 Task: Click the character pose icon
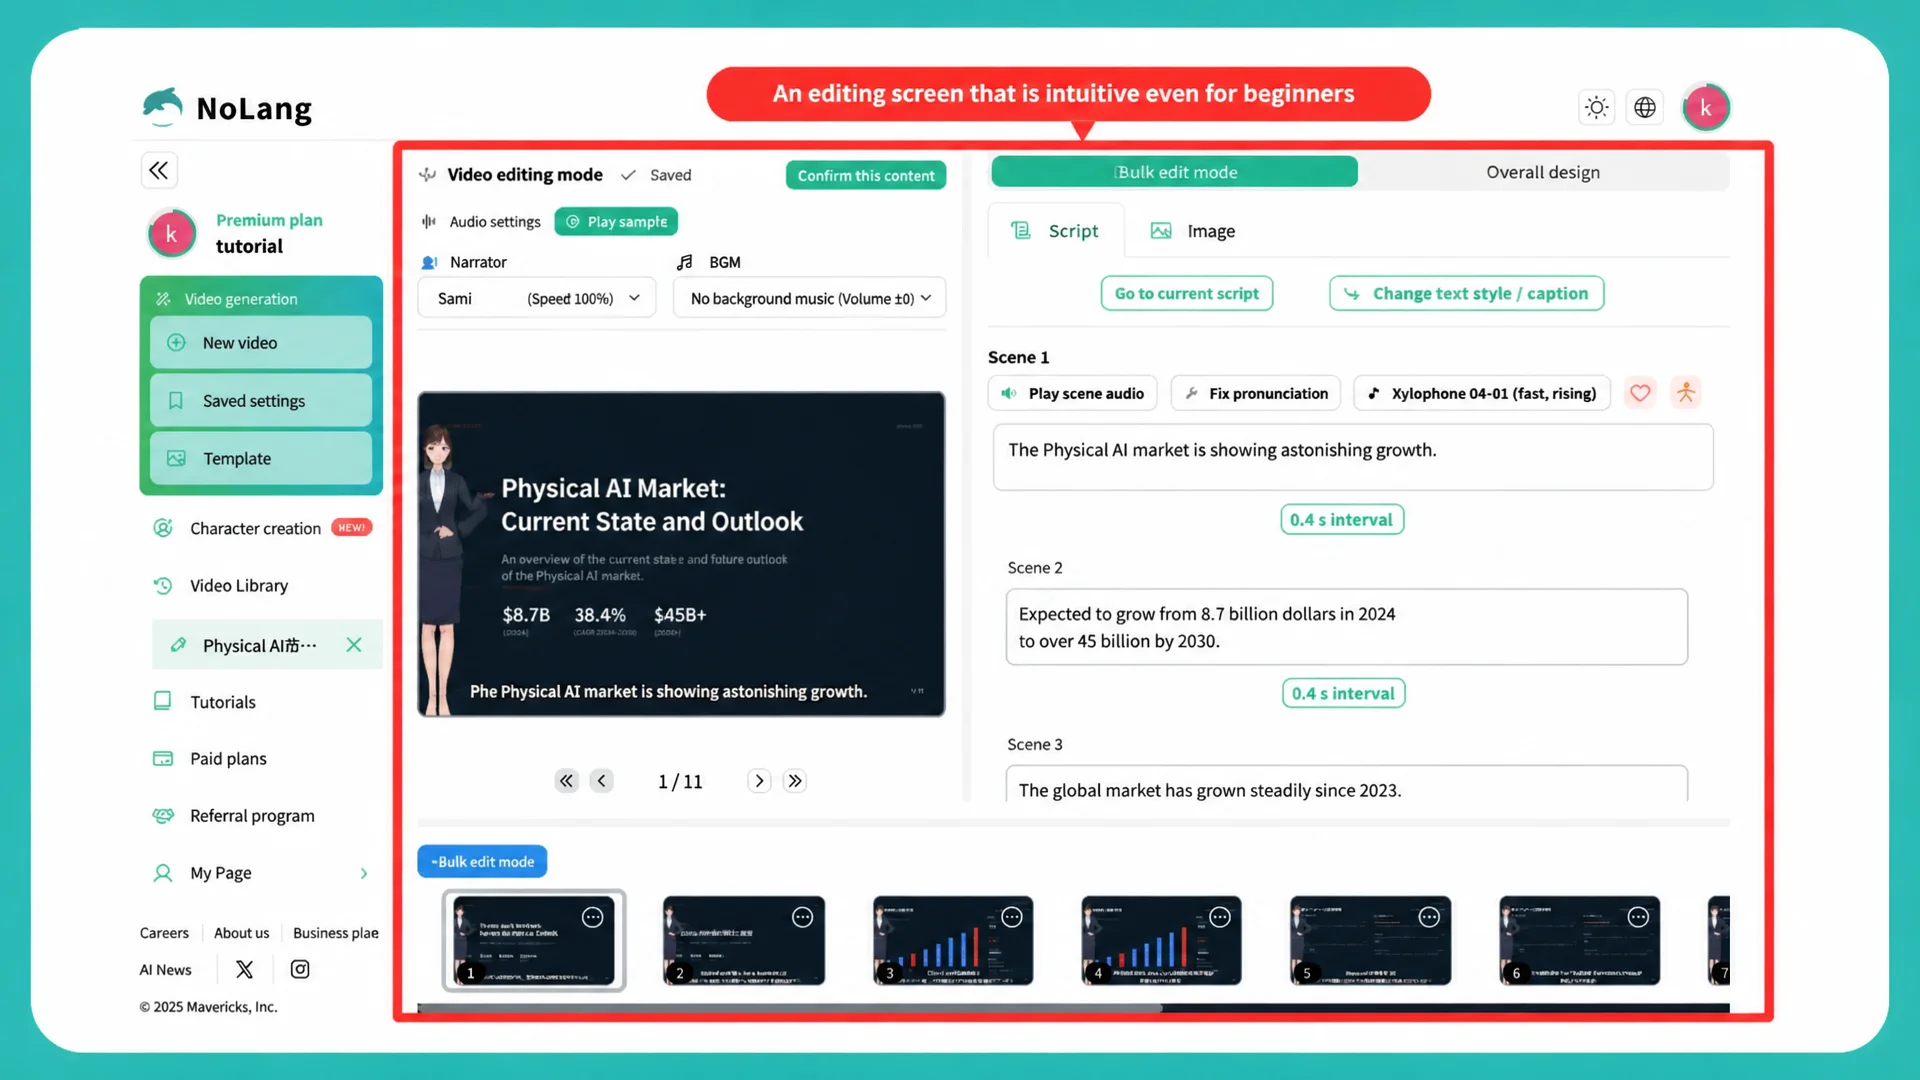1686,393
